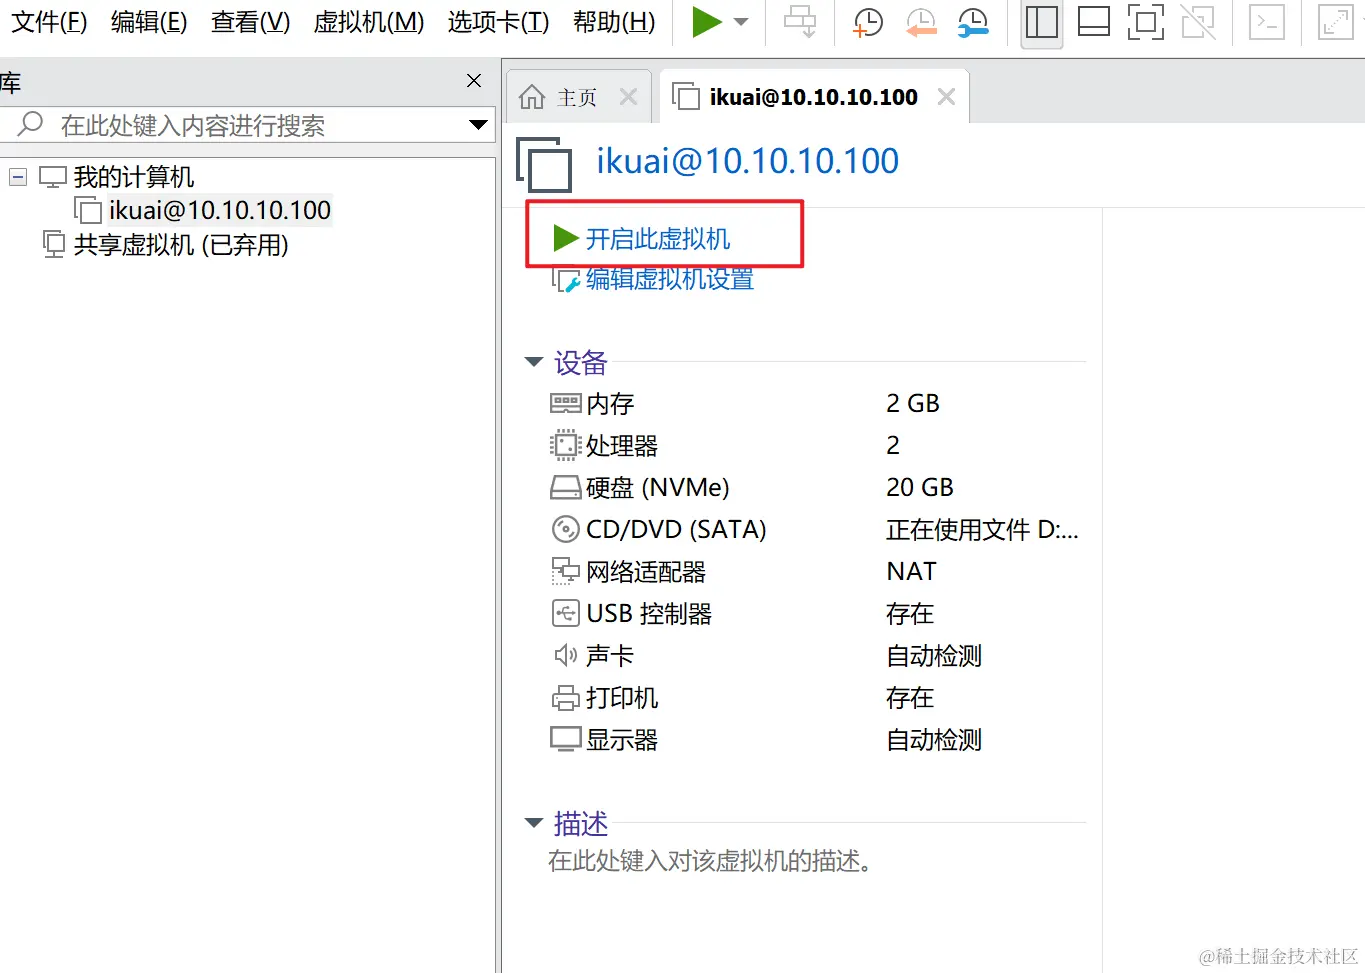The width and height of the screenshot is (1365, 973).
Task: Click the 内存 (memory) device icon
Action: [565, 403]
